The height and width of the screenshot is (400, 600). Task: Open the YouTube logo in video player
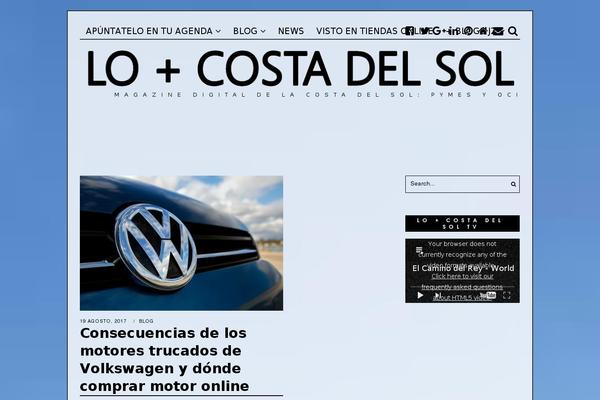click(488, 295)
